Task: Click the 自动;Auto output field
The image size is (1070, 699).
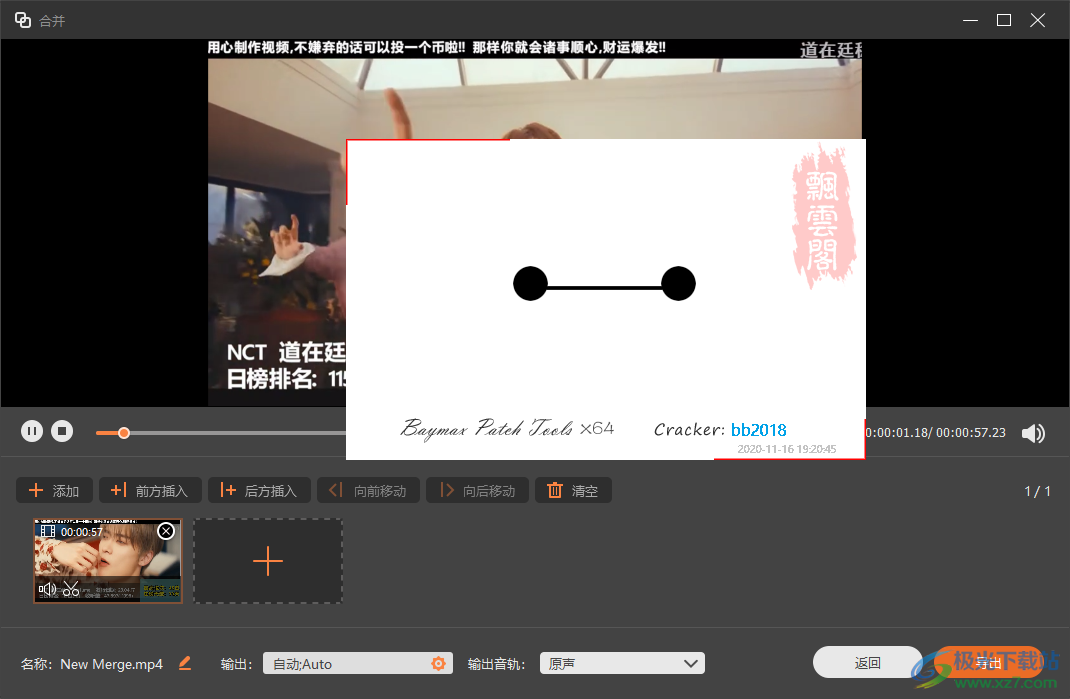Action: click(x=358, y=663)
